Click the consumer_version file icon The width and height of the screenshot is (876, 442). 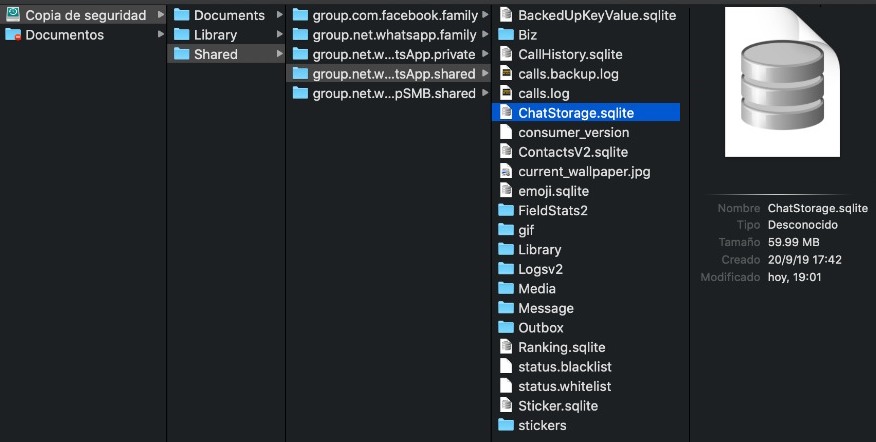pyautogui.click(x=506, y=132)
